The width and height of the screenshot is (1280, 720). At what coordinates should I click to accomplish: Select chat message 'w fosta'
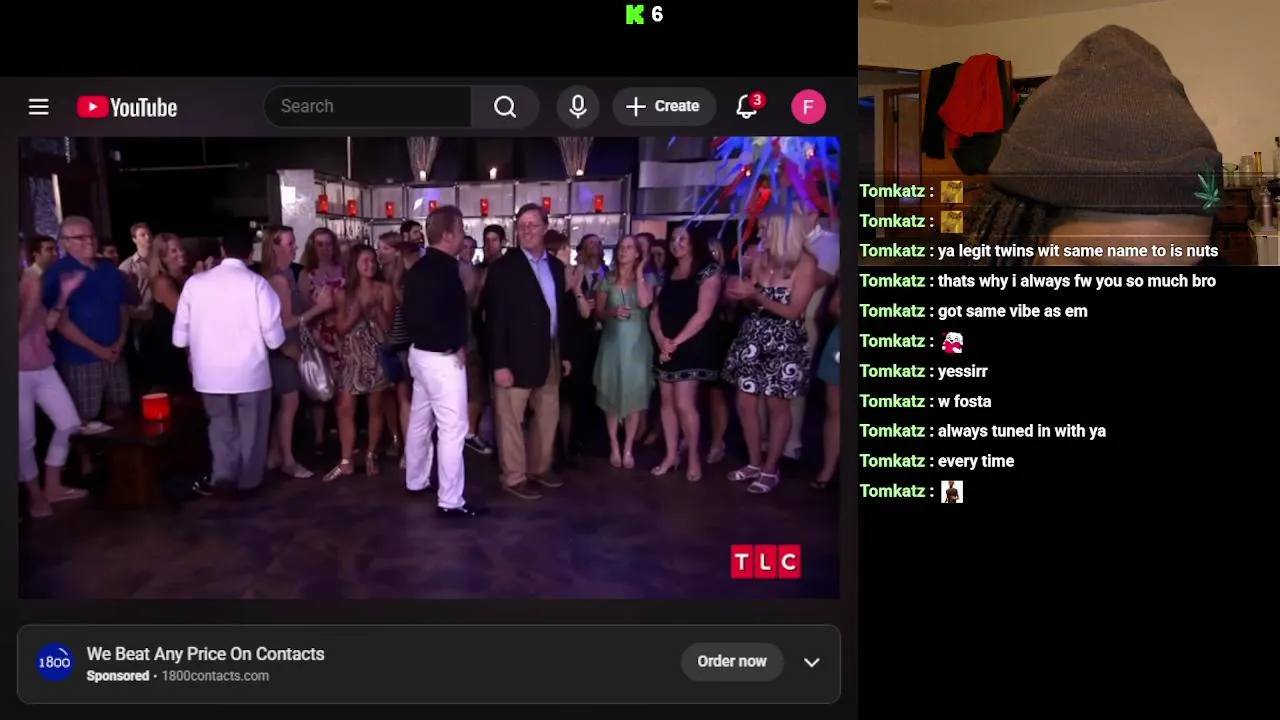tap(965, 401)
